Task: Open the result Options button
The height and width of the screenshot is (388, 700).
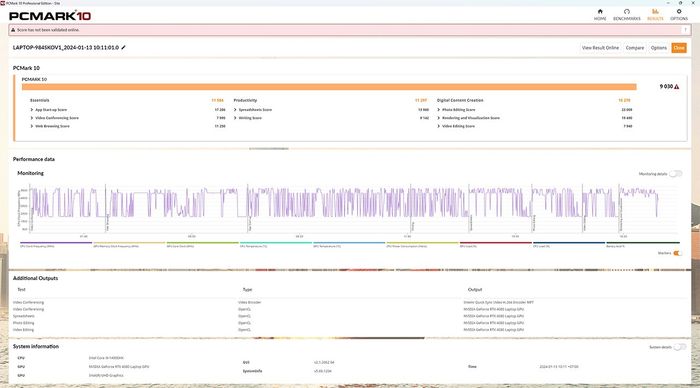Action: click(658, 48)
